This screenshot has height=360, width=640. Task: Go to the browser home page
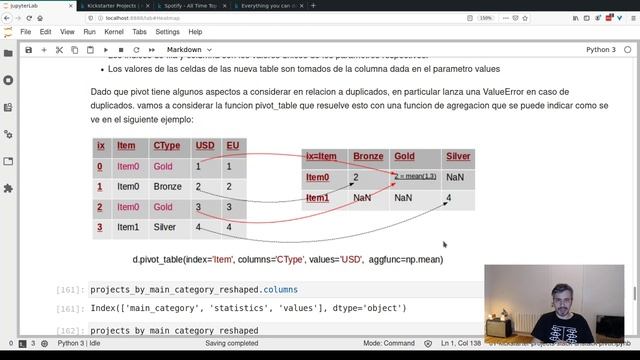[40, 18]
